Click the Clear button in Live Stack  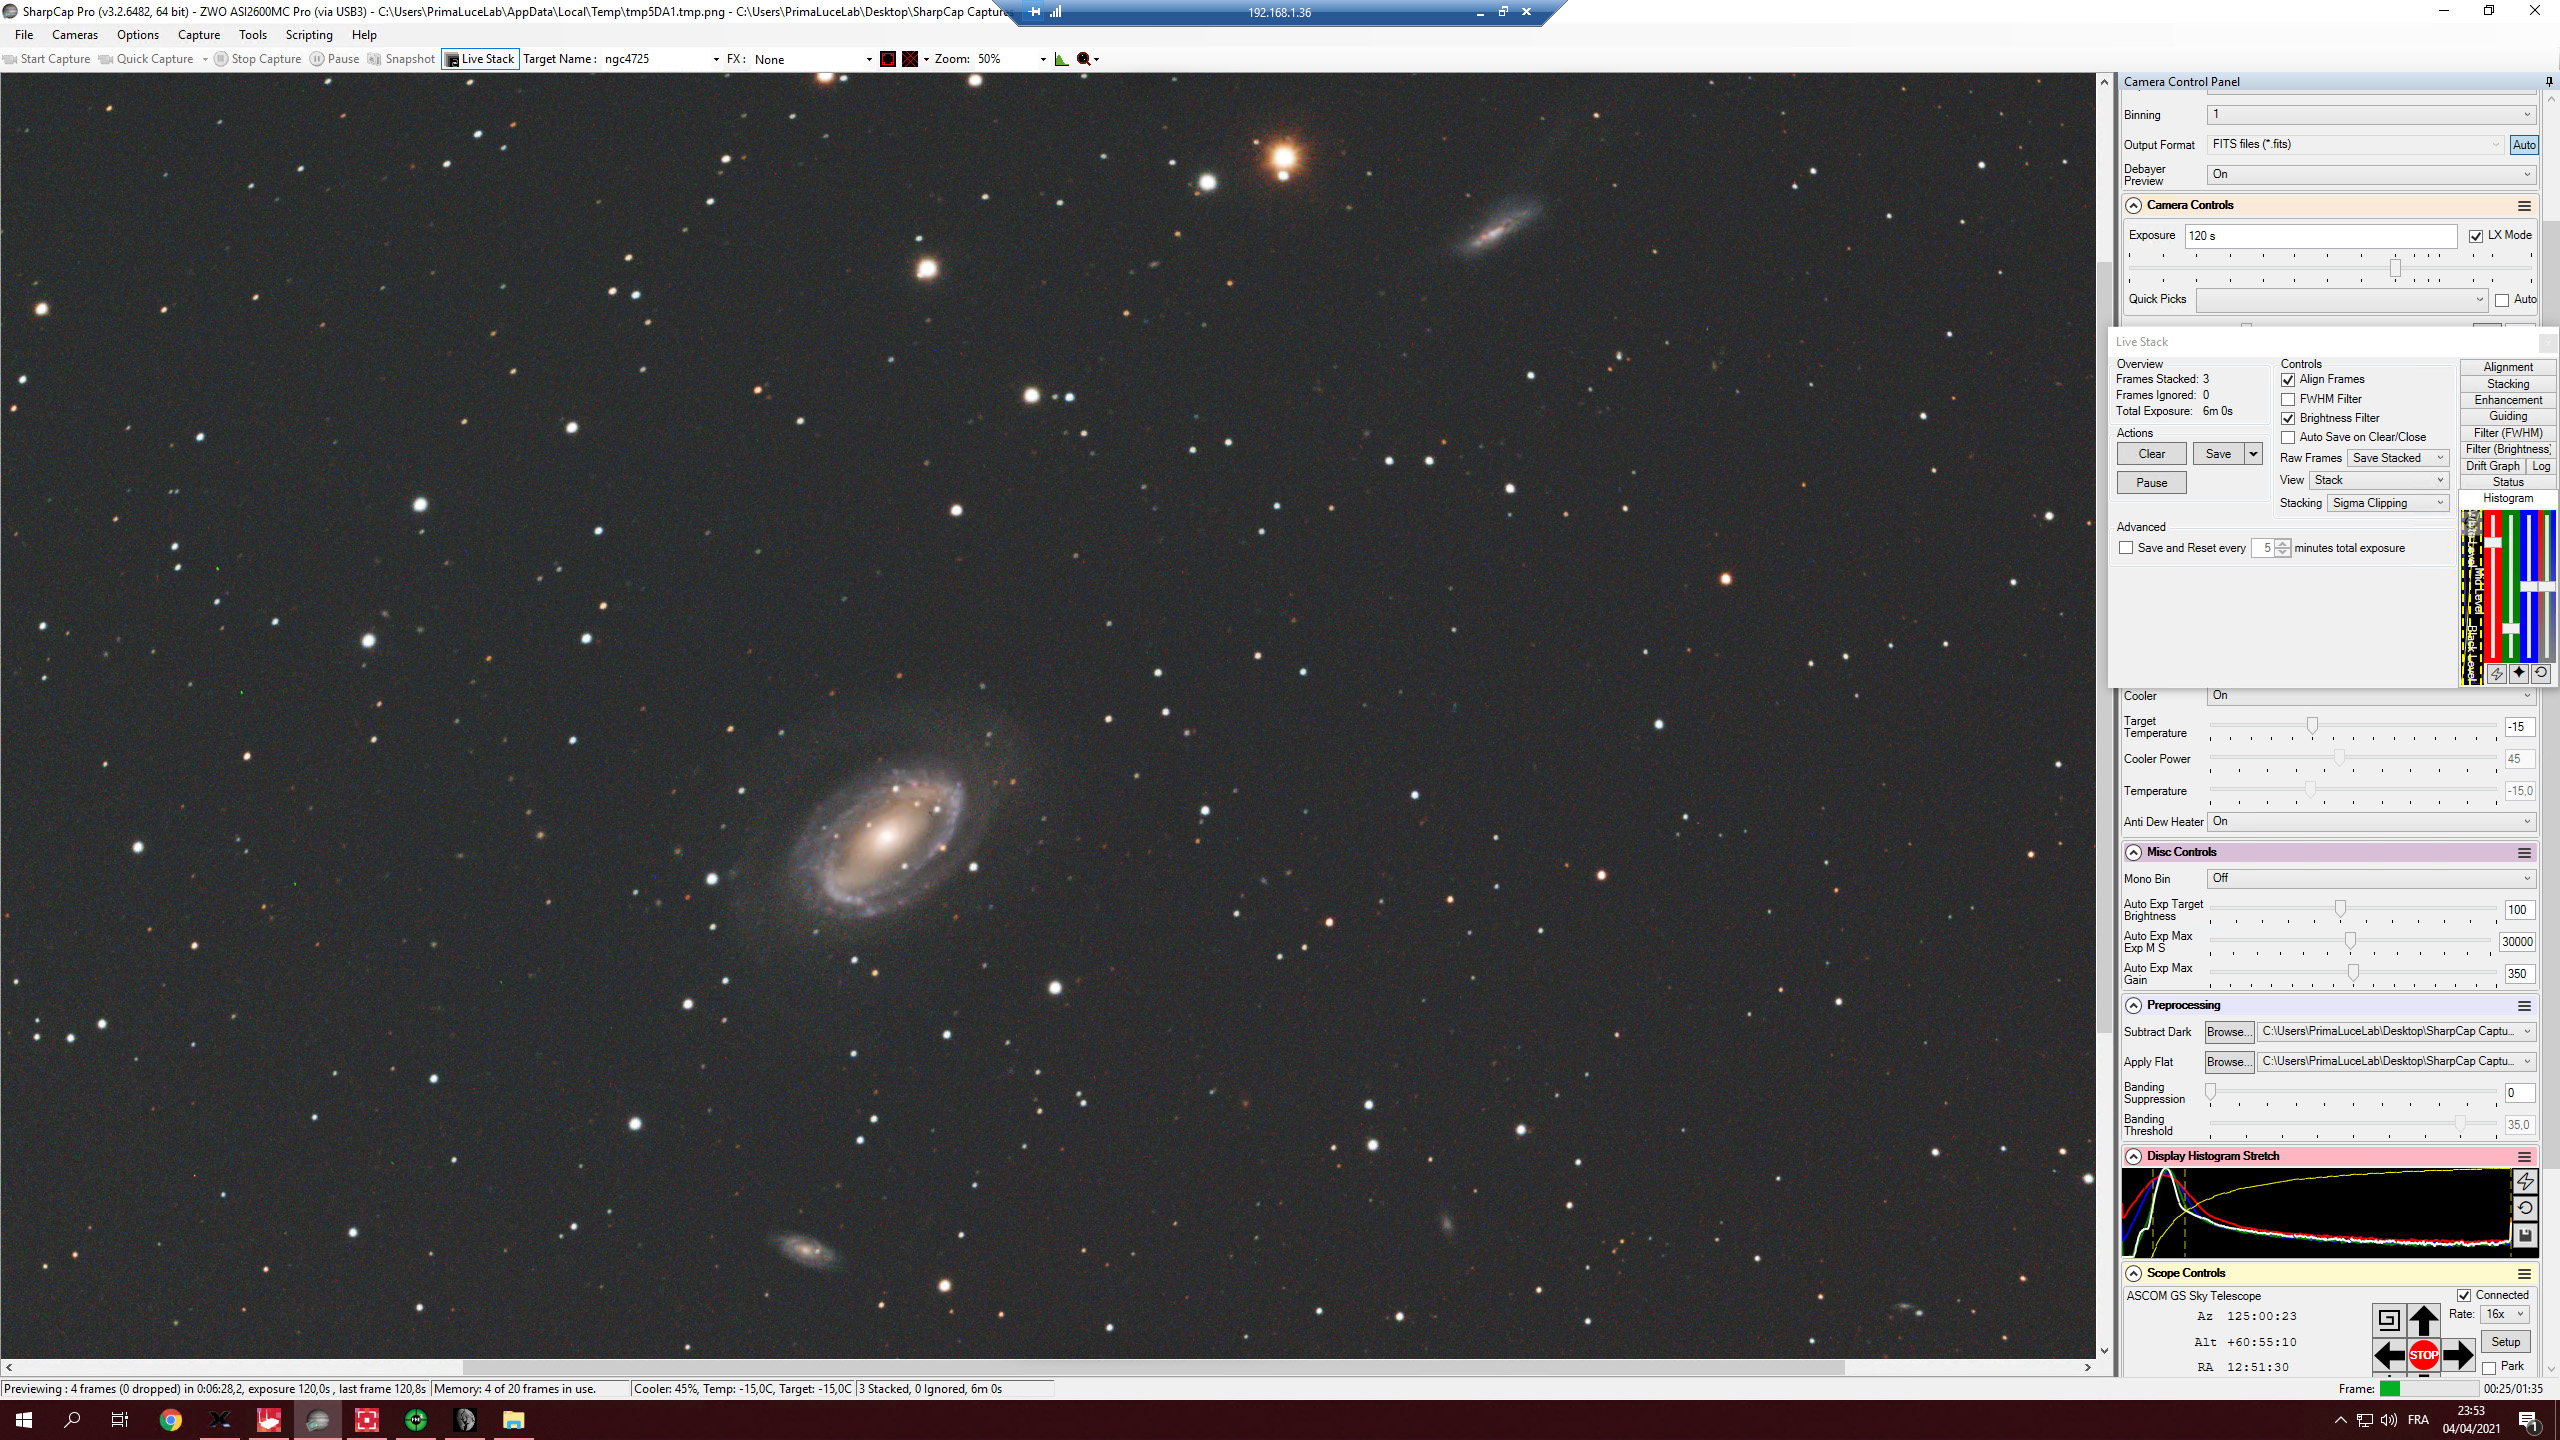pyautogui.click(x=2152, y=454)
